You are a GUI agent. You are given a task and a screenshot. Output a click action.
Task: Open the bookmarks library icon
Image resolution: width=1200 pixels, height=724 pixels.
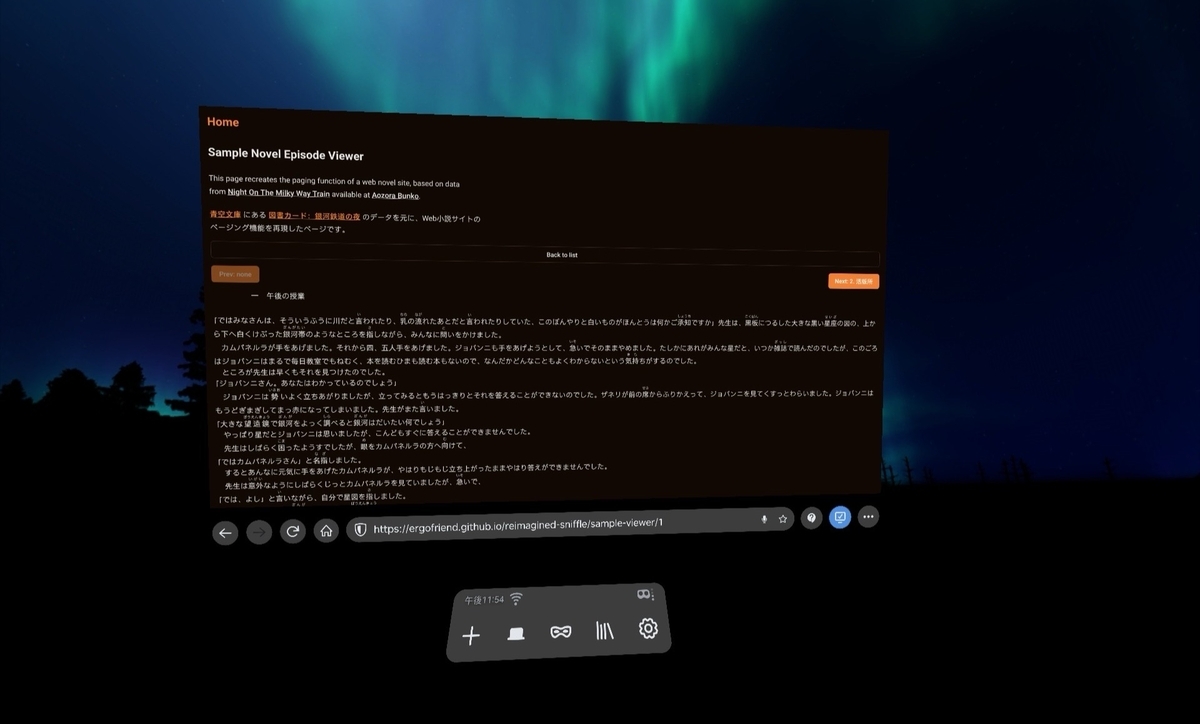pyautogui.click(x=605, y=630)
